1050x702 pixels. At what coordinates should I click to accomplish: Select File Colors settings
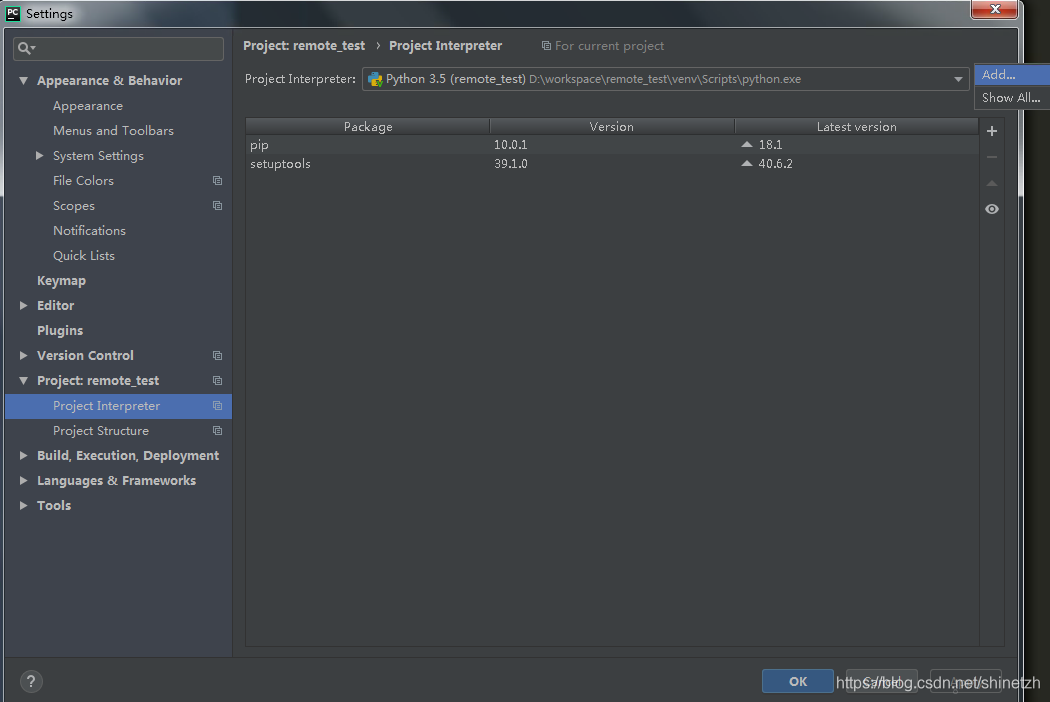coord(83,181)
